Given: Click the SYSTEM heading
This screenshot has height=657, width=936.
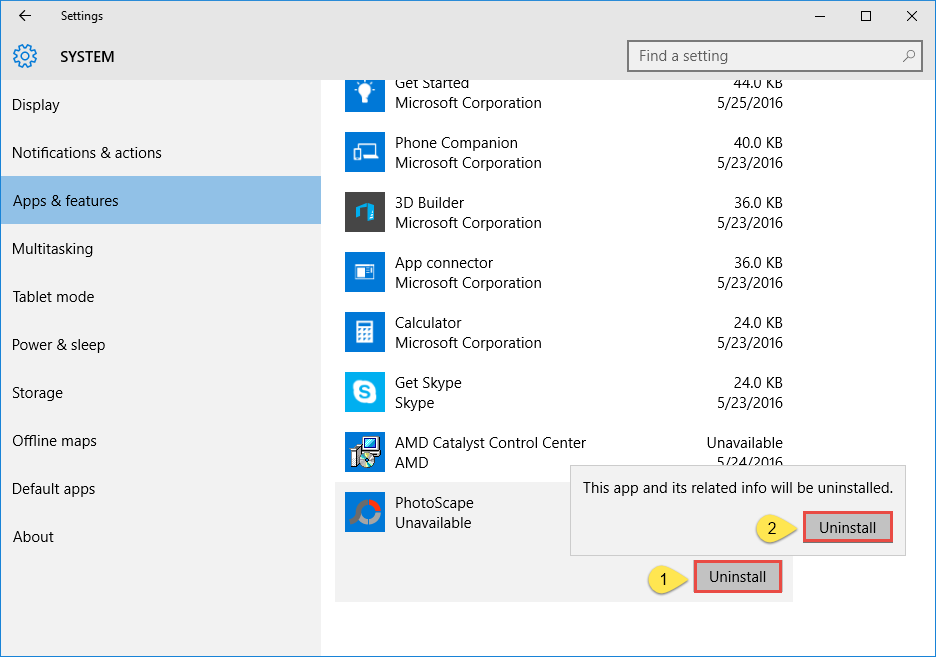Looking at the screenshot, I should (87, 57).
